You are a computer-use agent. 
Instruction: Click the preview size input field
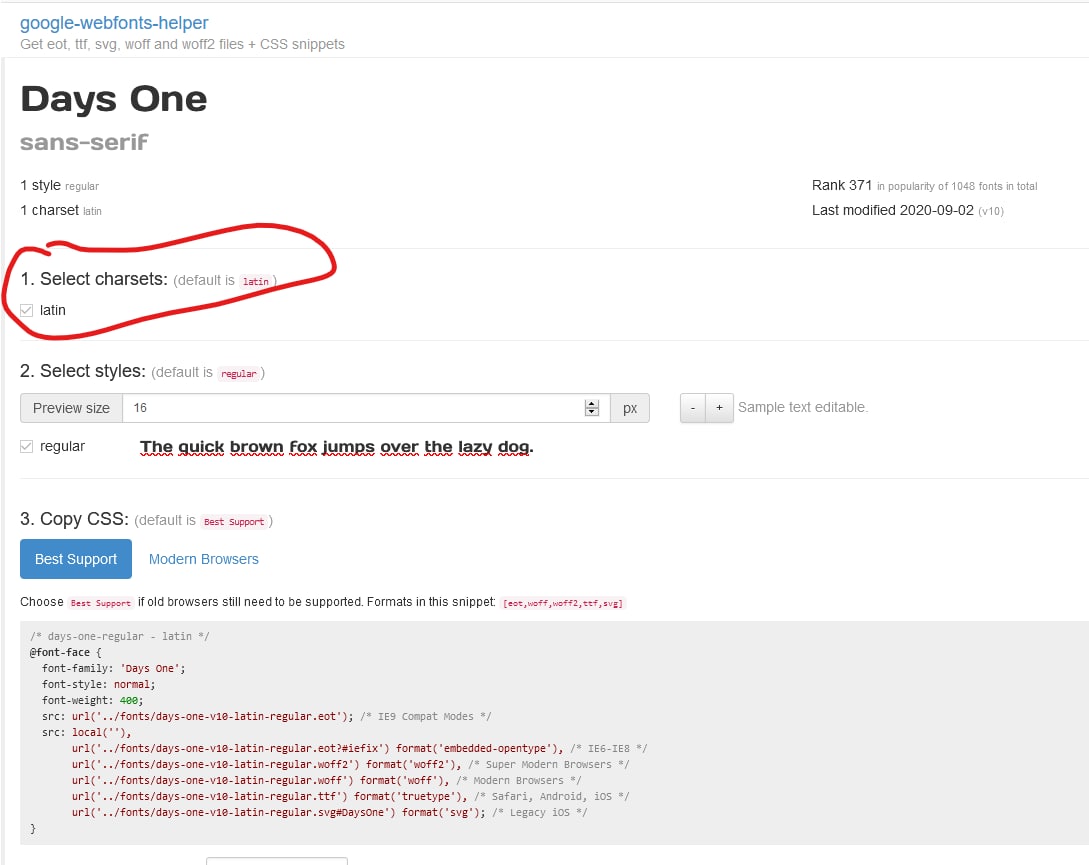pos(366,408)
